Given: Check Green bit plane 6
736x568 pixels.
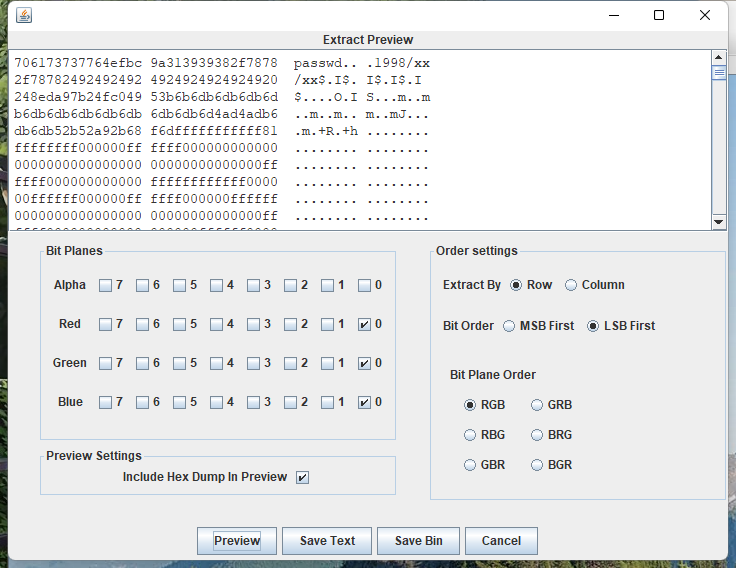Looking at the screenshot, I should (x=142, y=363).
